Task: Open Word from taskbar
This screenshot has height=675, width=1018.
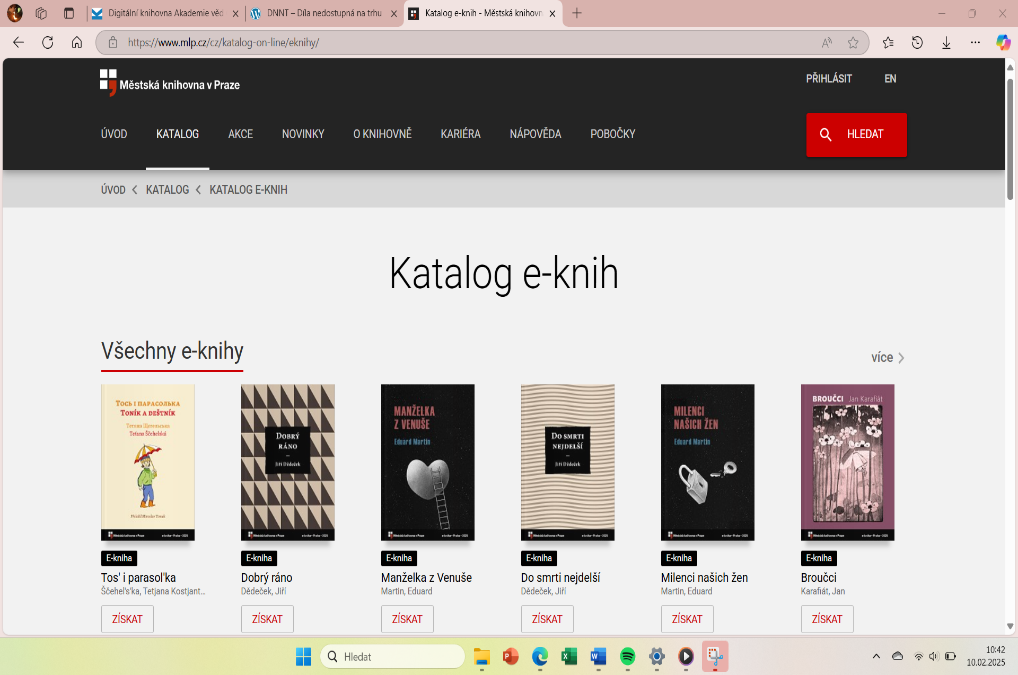Action: click(x=598, y=657)
